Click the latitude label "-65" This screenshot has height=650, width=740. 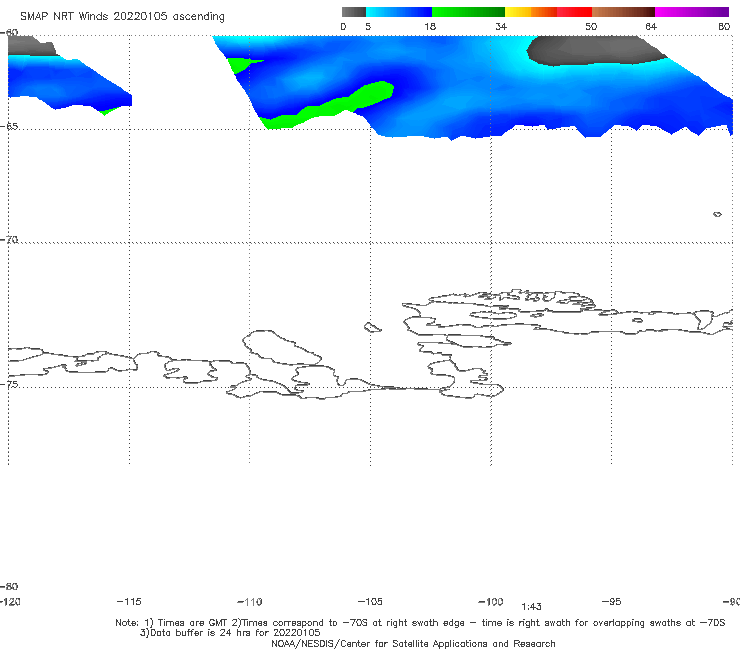pyautogui.click(x=9, y=127)
